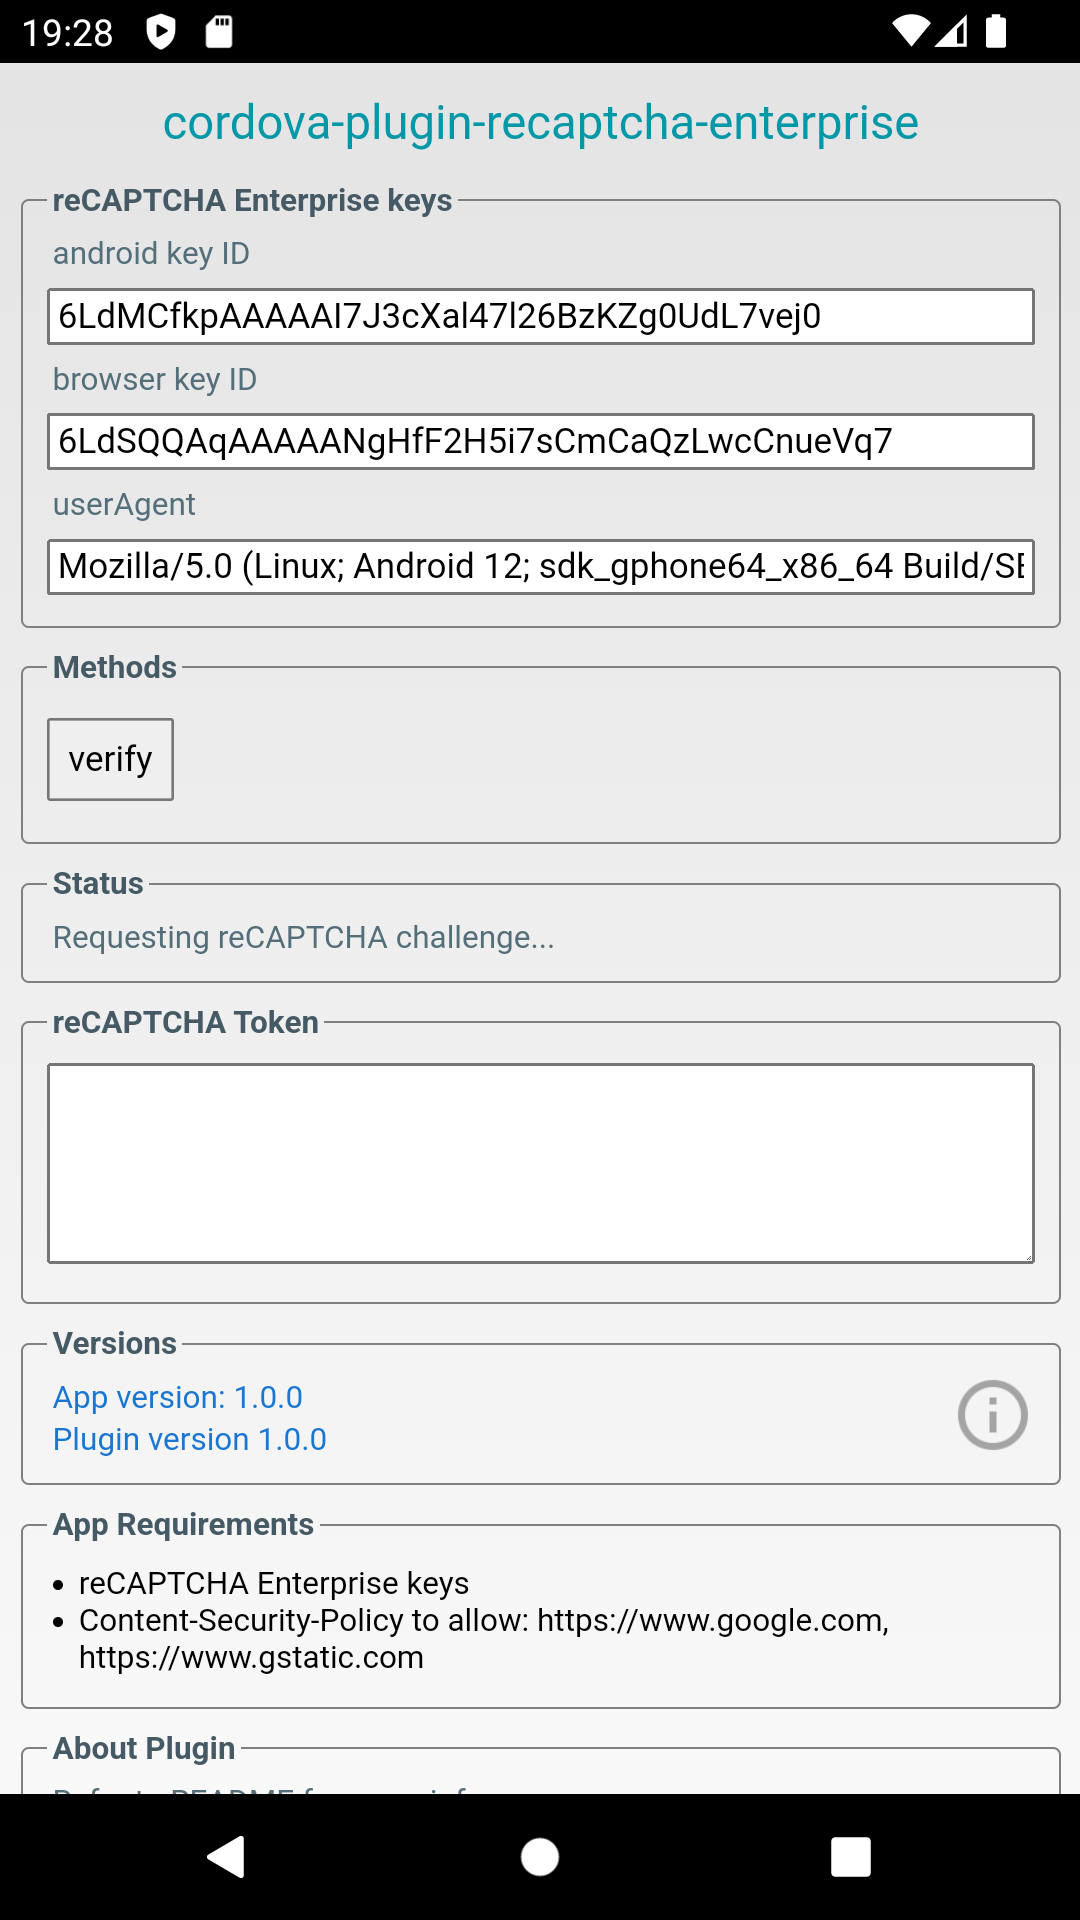
Task: Tap the cordova-plugin-recaptcha-enterprise title
Action: point(540,123)
